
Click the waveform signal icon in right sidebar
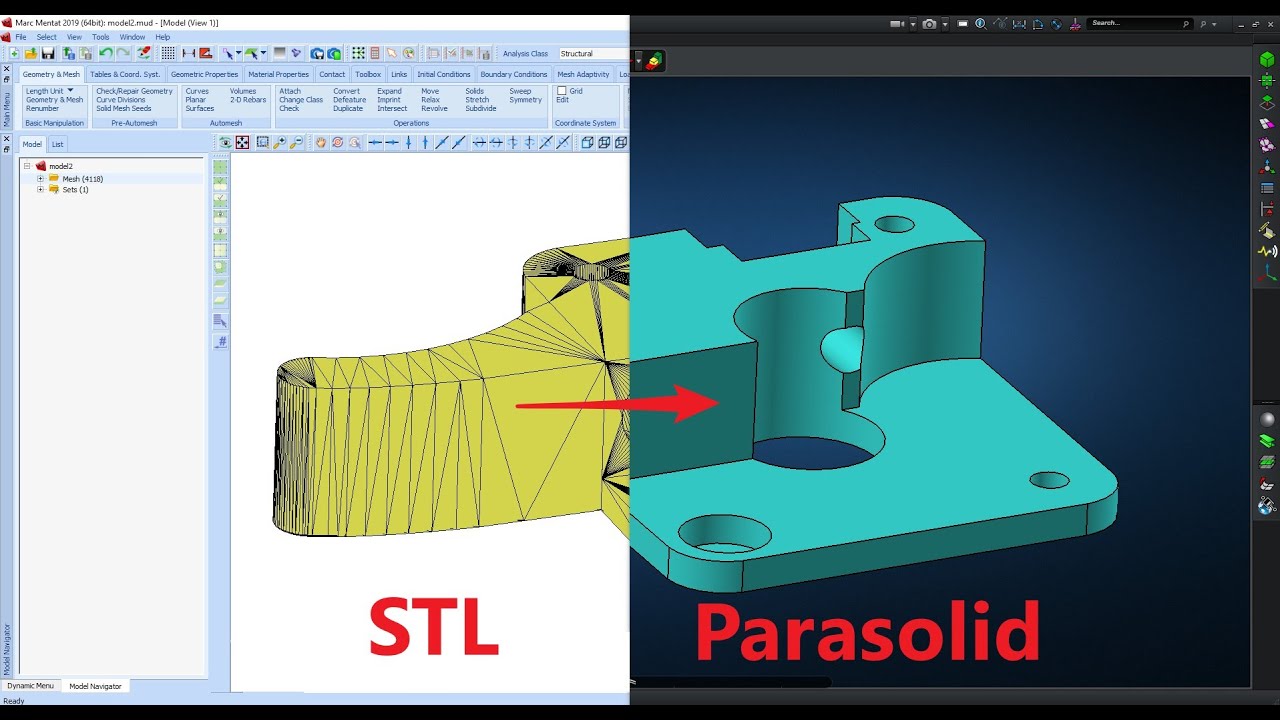[1267, 251]
